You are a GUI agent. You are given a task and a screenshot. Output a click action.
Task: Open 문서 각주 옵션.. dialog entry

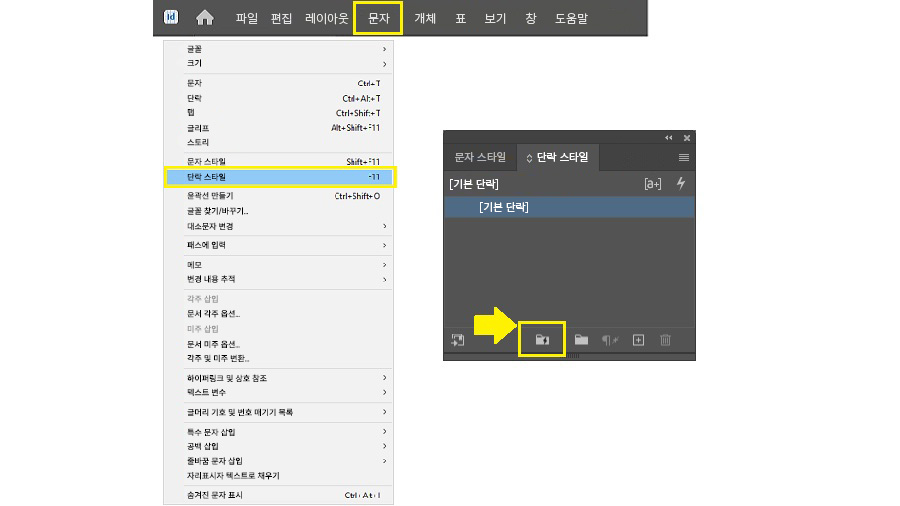[278, 314]
